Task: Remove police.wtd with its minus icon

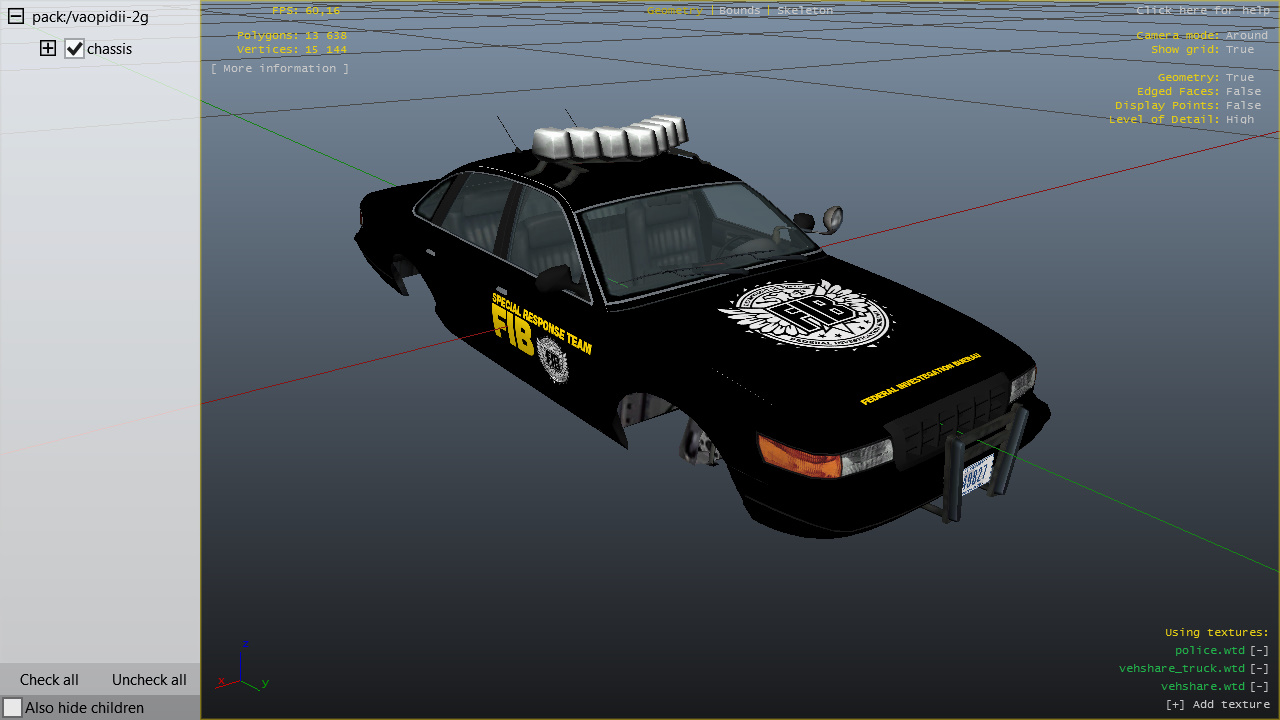Action: [x=1259, y=650]
